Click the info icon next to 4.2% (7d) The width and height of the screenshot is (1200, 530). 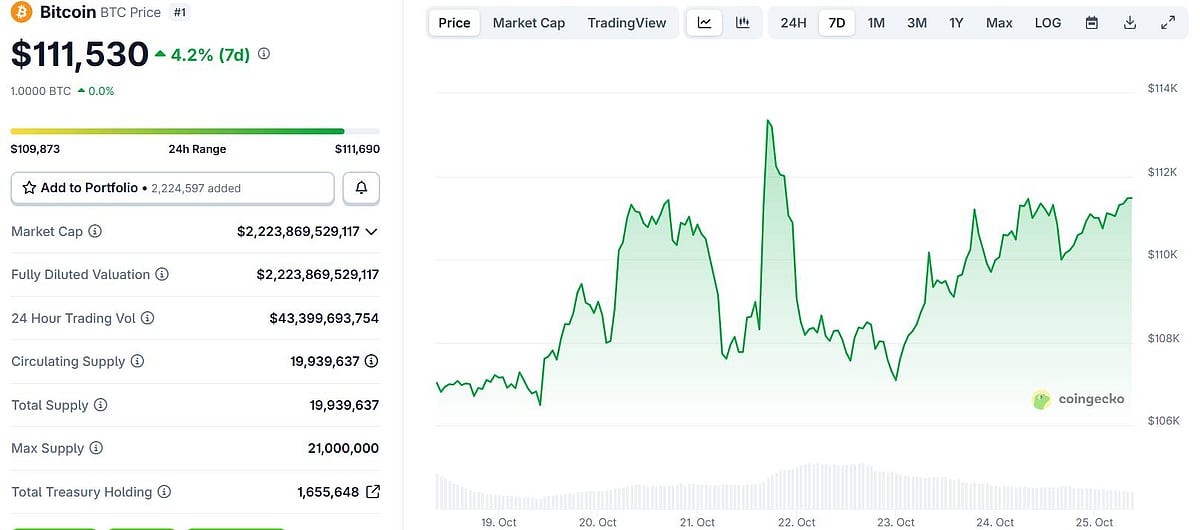(264, 54)
